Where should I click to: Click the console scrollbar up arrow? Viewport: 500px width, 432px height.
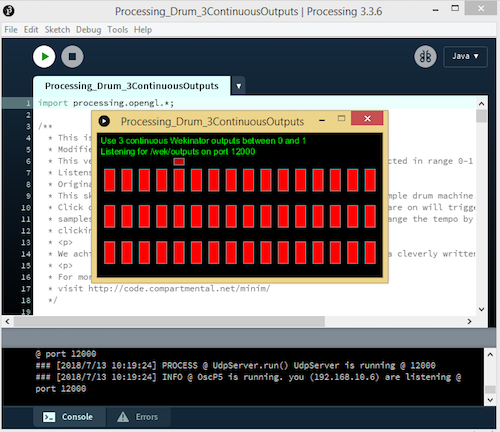click(490, 355)
